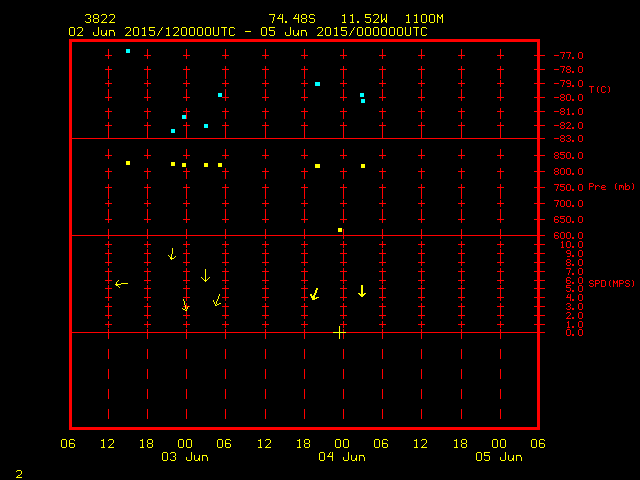Screen dimensions: 640x480
Task: Click the SPD(MPS) wind speed label
Action: point(611,284)
